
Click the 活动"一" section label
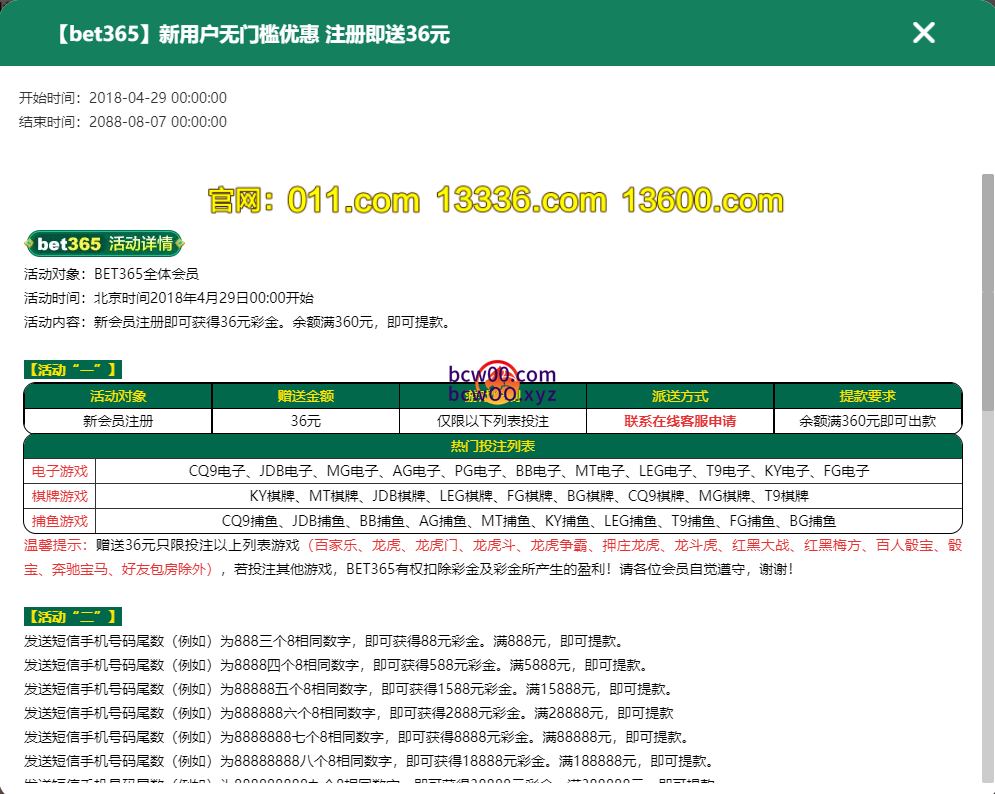73,369
